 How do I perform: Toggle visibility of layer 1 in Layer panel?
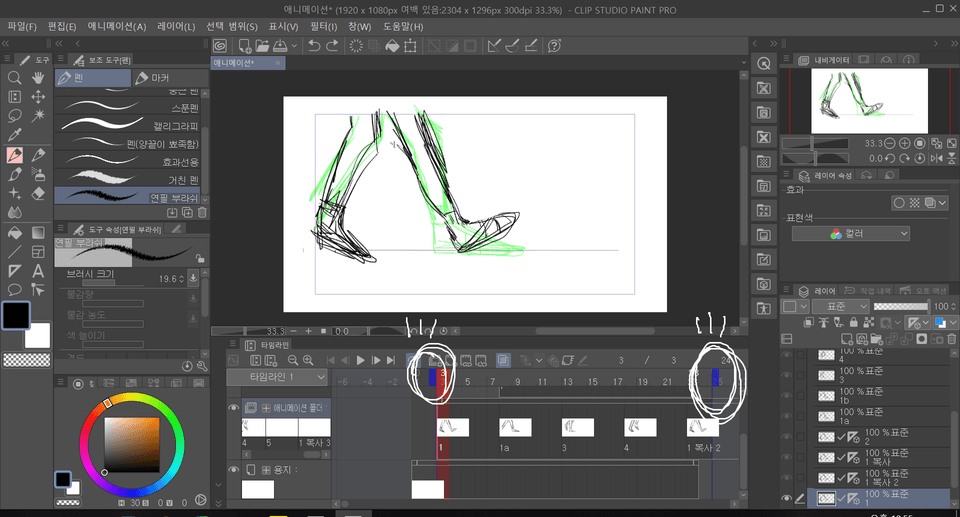click(787, 499)
